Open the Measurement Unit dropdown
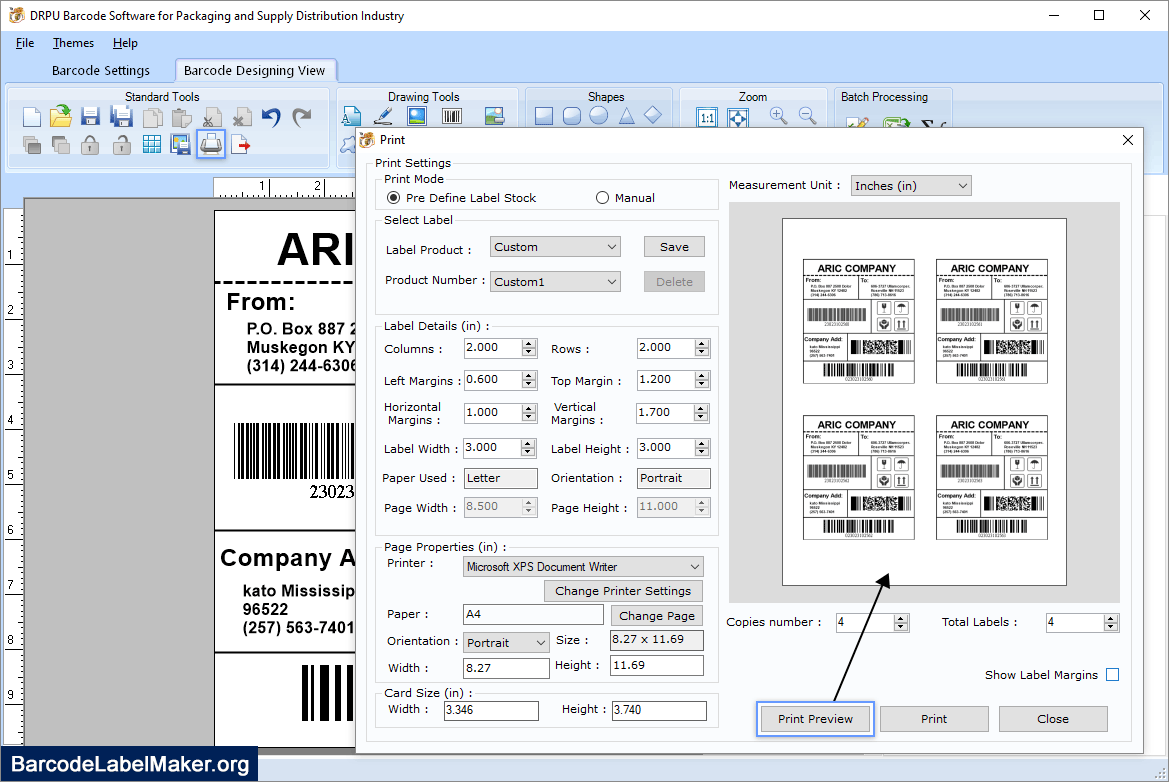The width and height of the screenshot is (1169, 782). click(911, 186)
